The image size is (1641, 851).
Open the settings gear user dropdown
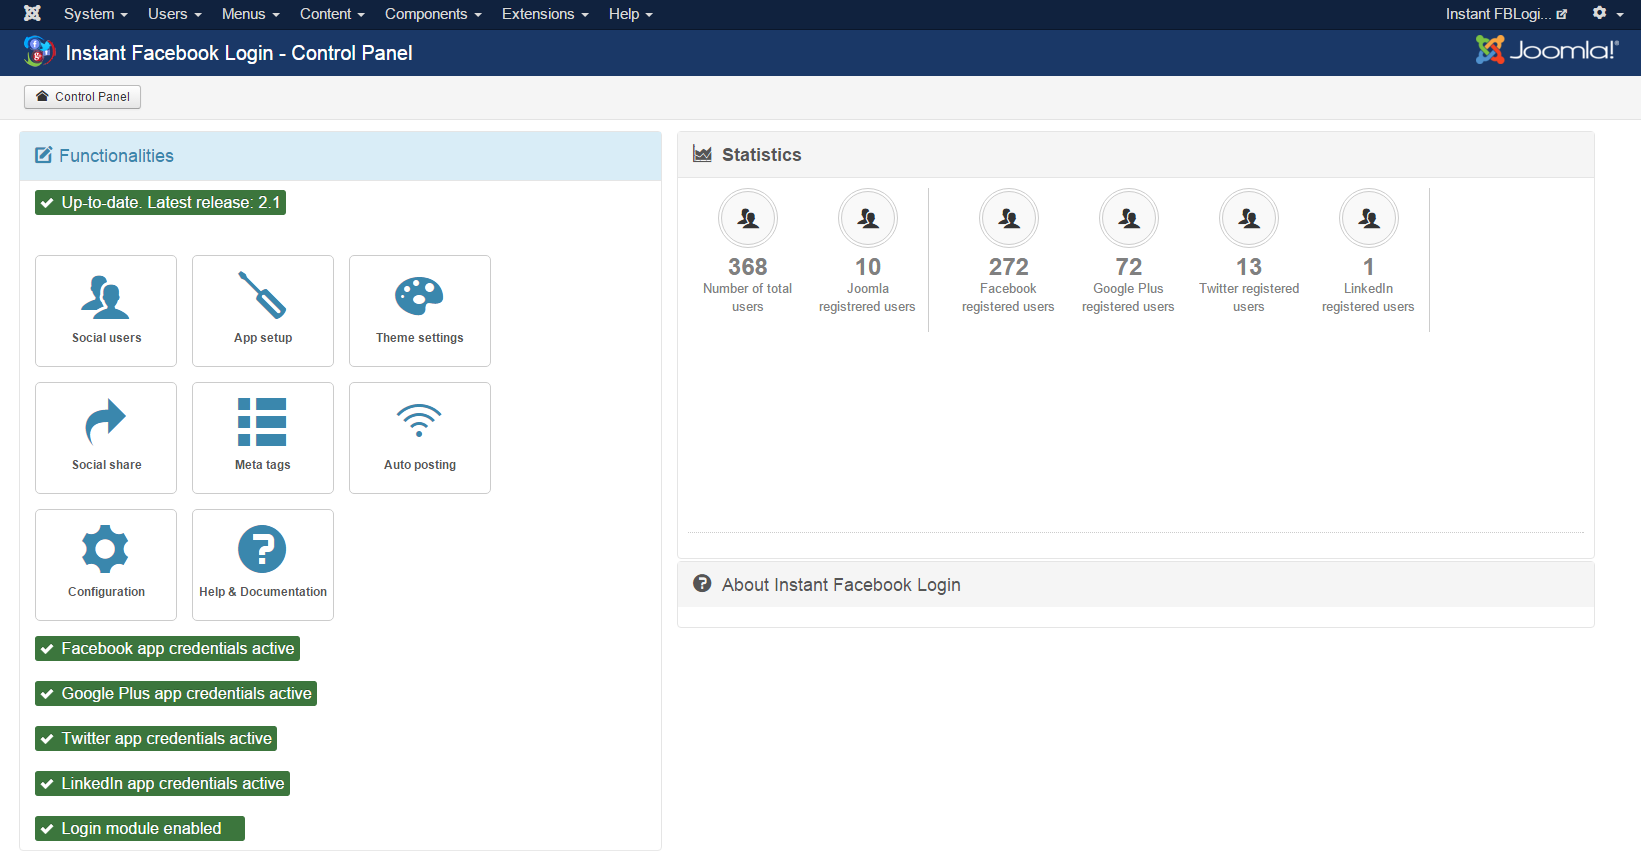point(1608,14)
